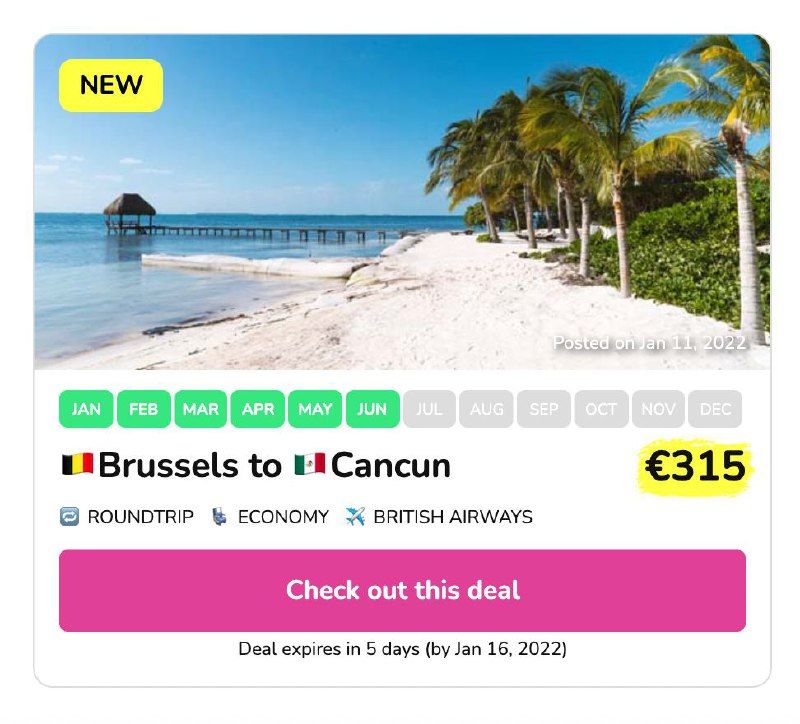The height and width of the screenshot is (724, 800).
Task: Open the Check out this deal button
Action: (403, 591)
